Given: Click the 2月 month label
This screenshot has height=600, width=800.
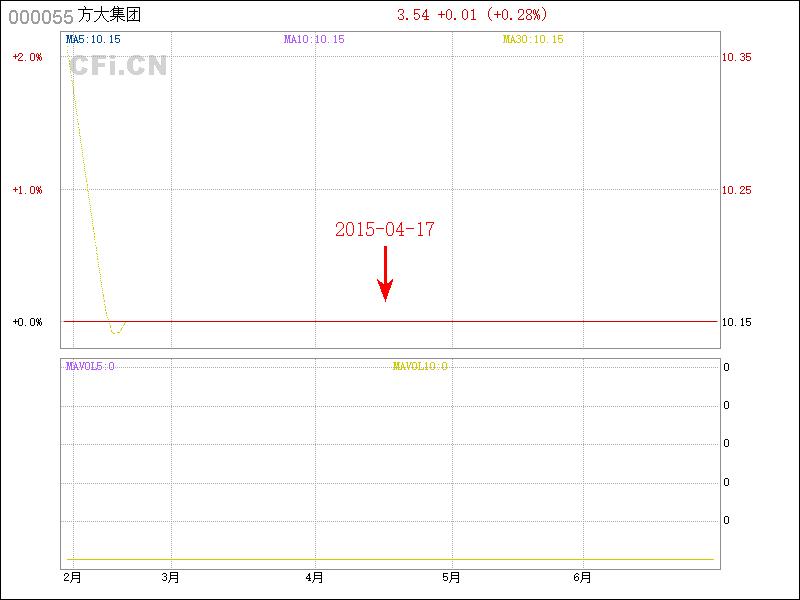Looking at the screenshot, I should (x=72, y=578).
